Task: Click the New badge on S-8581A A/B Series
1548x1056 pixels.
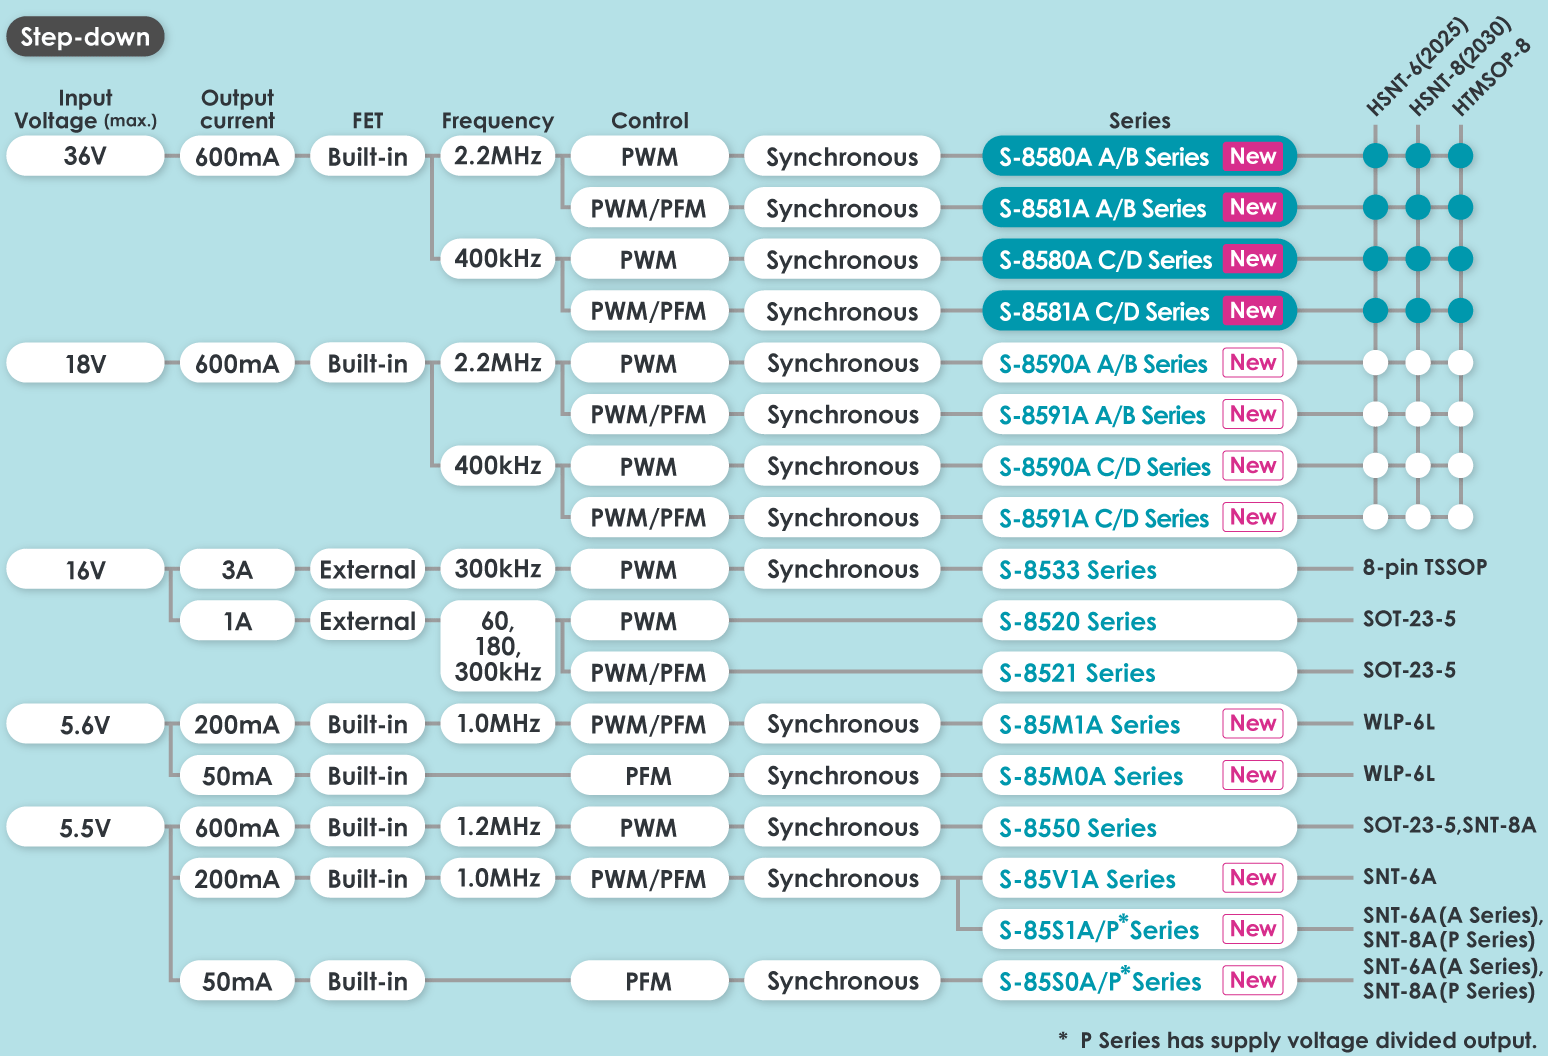Action: tap(1253, 208)
